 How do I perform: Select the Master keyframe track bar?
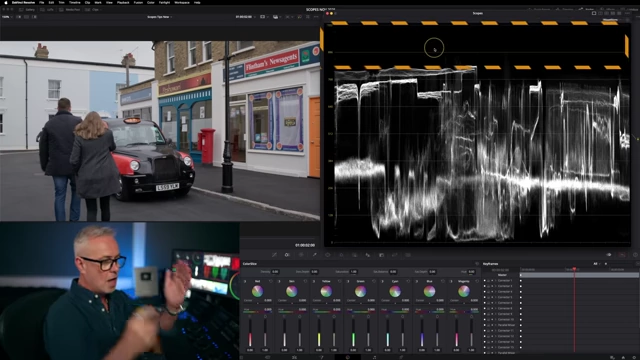coord(580,275)
